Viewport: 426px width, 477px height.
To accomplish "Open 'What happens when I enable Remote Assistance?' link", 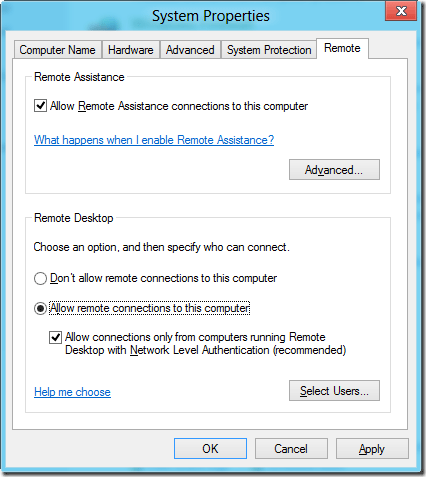I will (x=154, y=140).
